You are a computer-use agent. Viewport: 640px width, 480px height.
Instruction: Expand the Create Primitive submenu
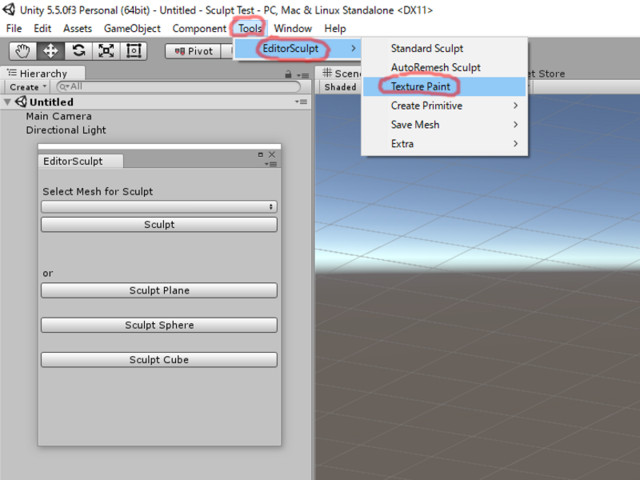point(444,106)
